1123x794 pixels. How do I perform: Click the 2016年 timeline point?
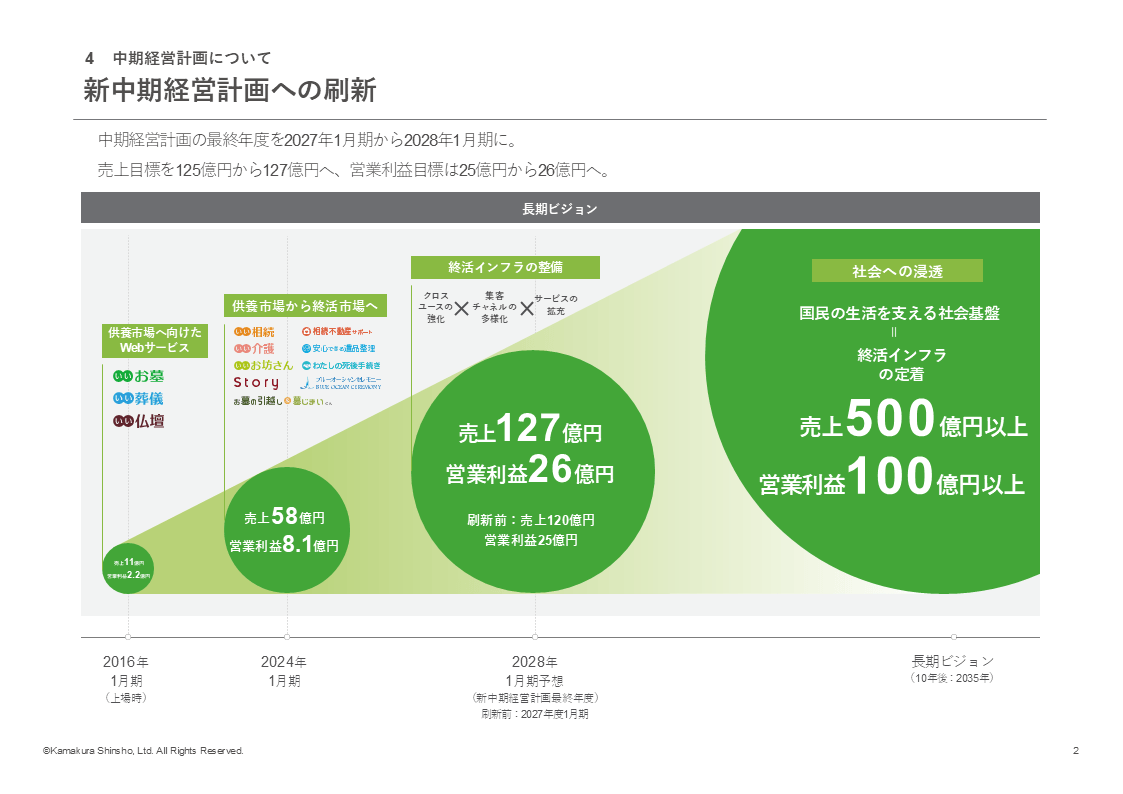coord(128,637)
